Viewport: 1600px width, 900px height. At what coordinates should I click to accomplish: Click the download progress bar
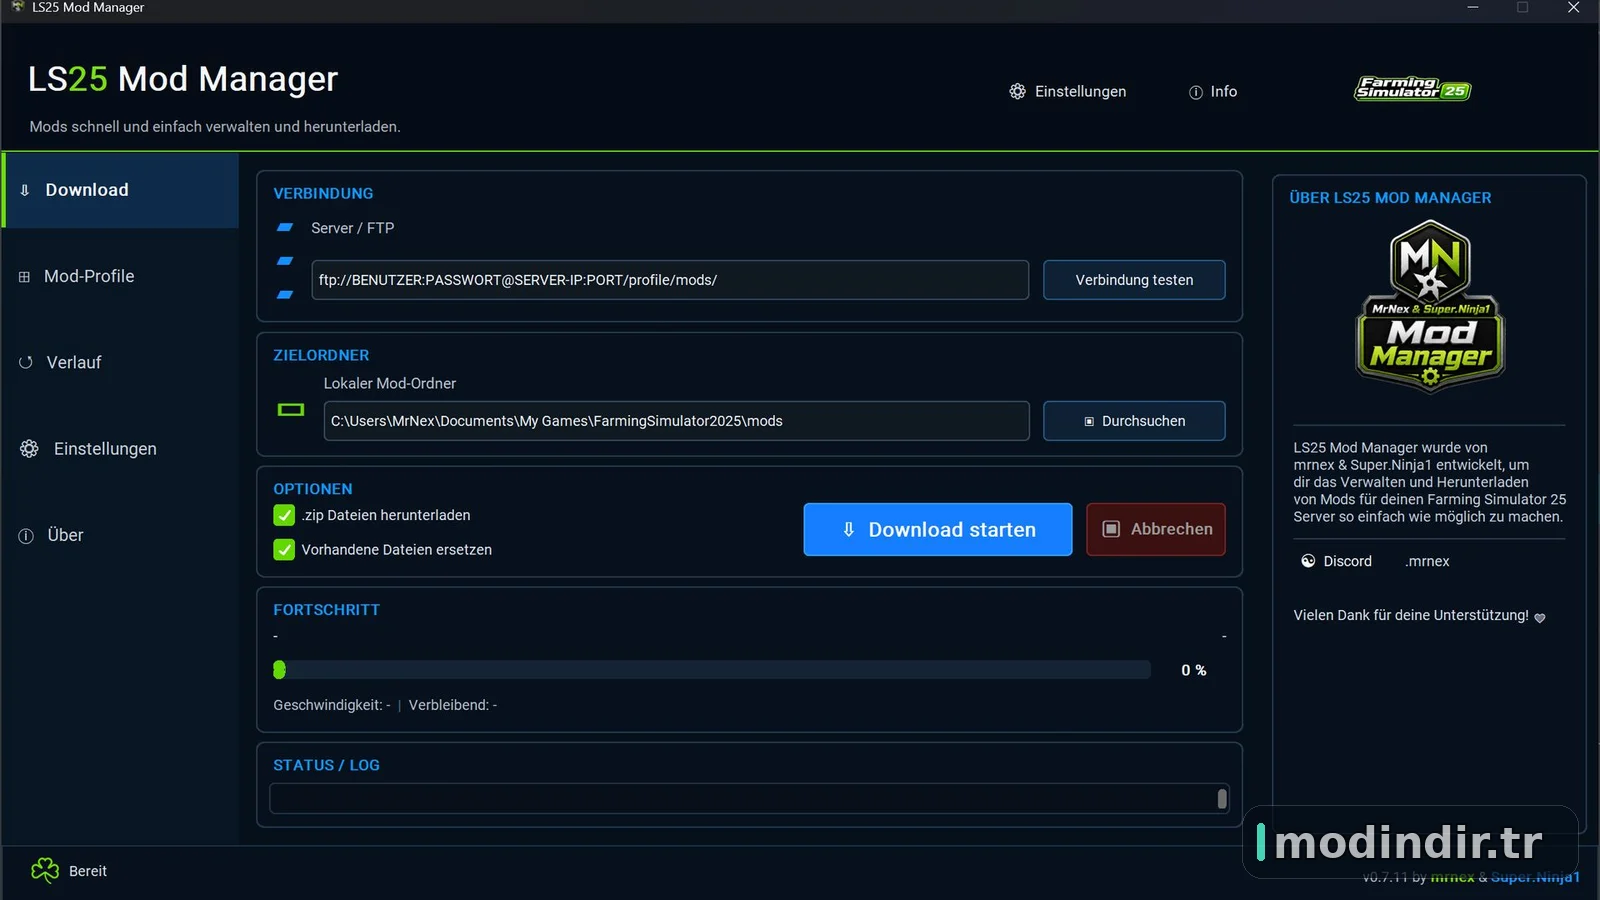point(712,670)
